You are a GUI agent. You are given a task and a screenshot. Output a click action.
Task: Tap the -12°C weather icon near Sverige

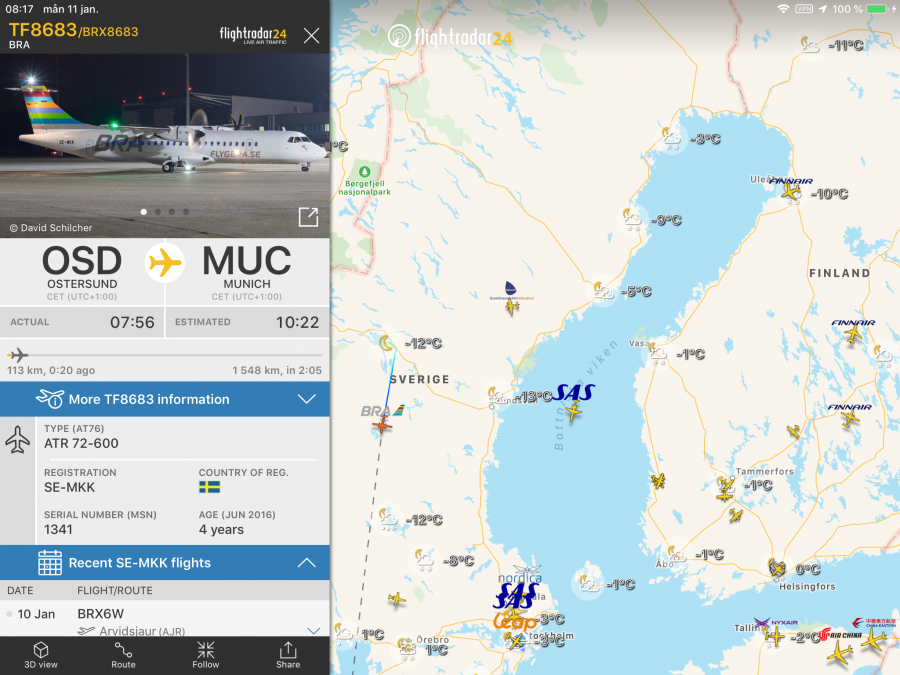[x=387, y=343]
